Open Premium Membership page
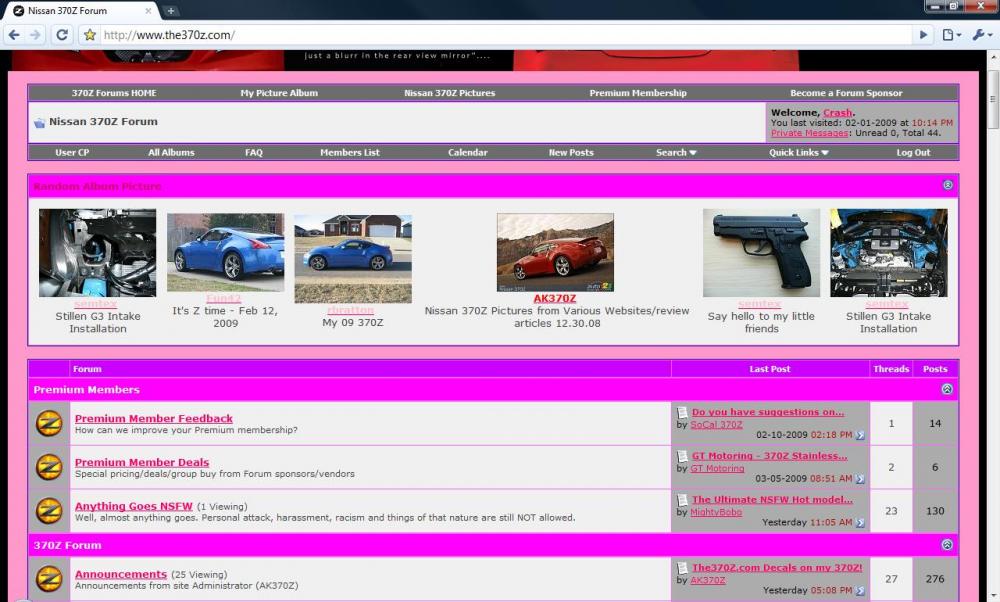 (638, 93)
